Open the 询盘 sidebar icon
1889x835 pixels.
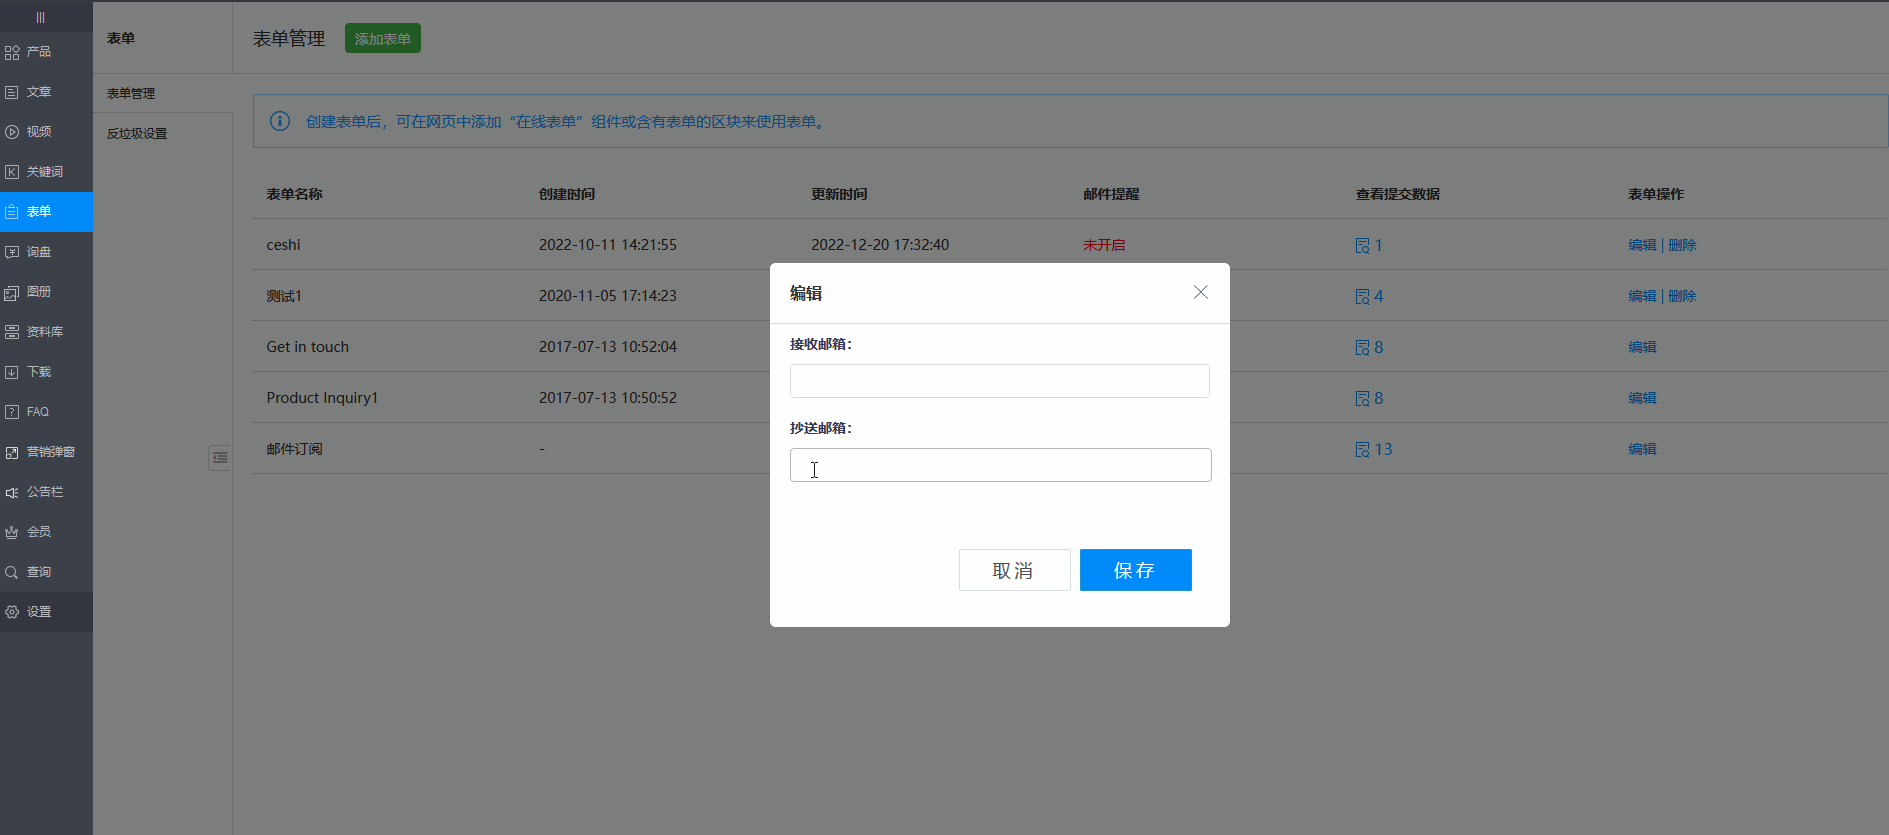point(12,252)
